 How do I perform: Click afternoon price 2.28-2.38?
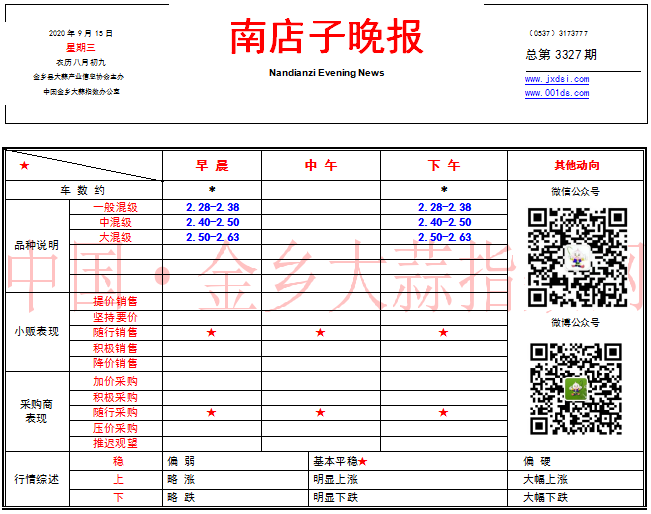pos(445,207)
